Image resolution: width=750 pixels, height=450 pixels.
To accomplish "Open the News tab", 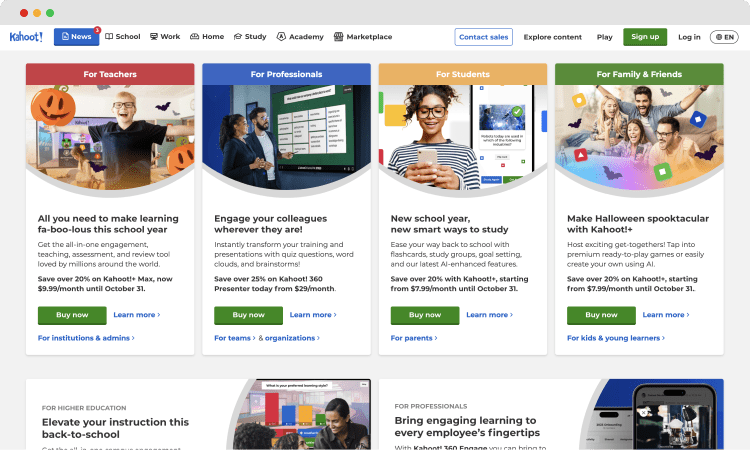I will pyautogui.click(x=77, y=37).
